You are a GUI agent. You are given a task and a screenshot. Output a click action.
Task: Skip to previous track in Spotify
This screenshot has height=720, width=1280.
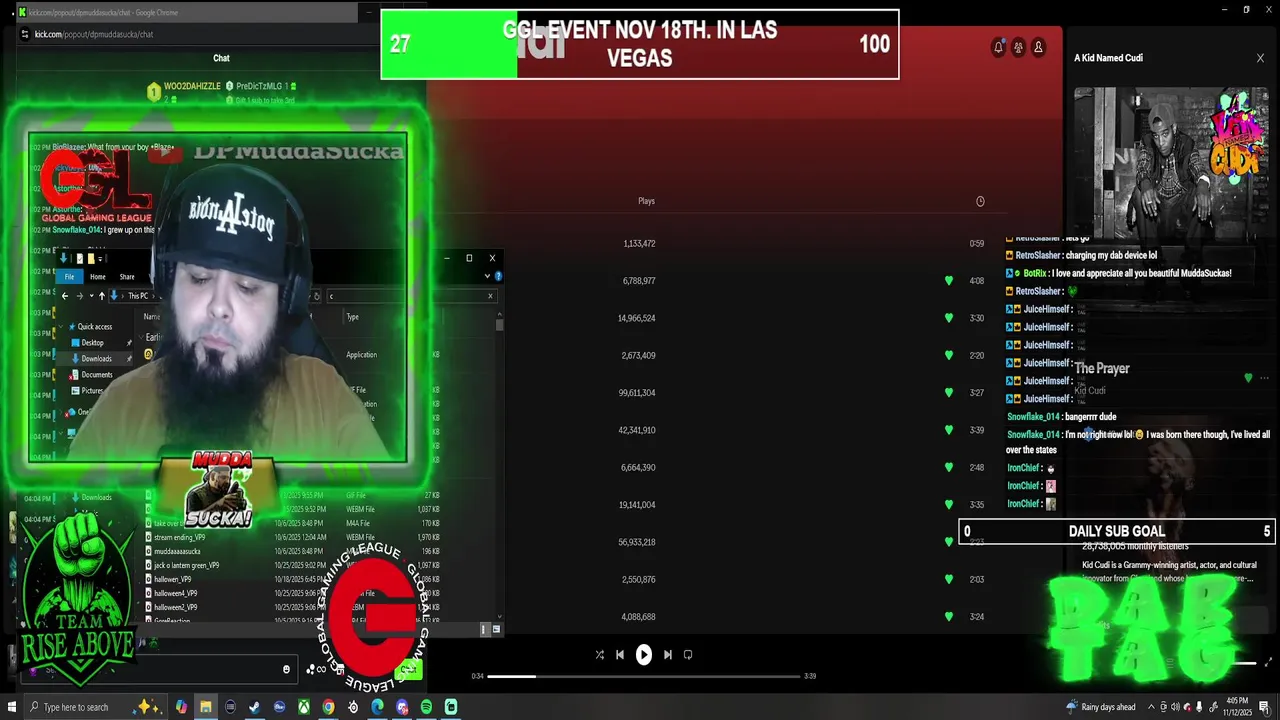tap(620, 655)
